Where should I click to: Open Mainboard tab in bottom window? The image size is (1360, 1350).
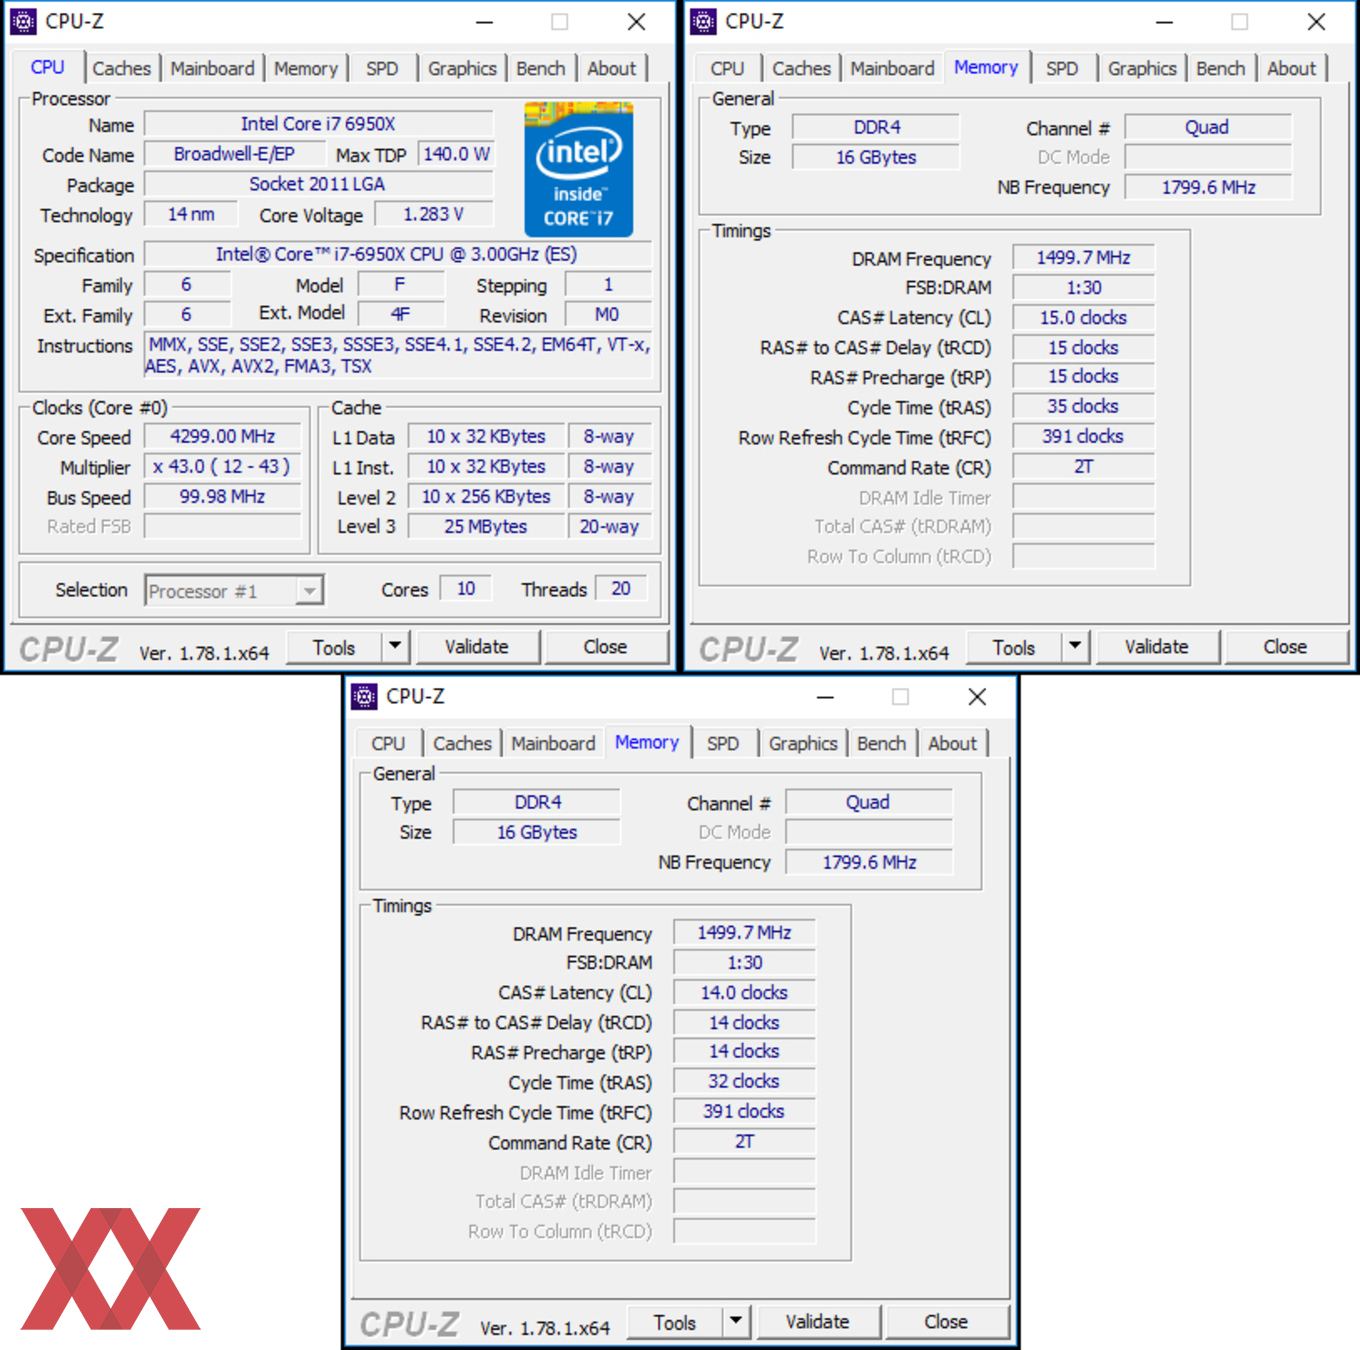pyautogui.click(x=553, y=743)
